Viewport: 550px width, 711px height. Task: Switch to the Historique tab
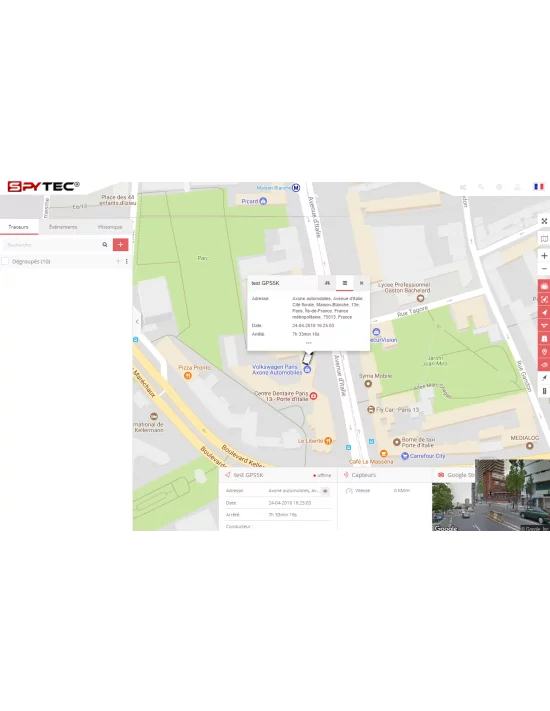(x=110, y=227)
